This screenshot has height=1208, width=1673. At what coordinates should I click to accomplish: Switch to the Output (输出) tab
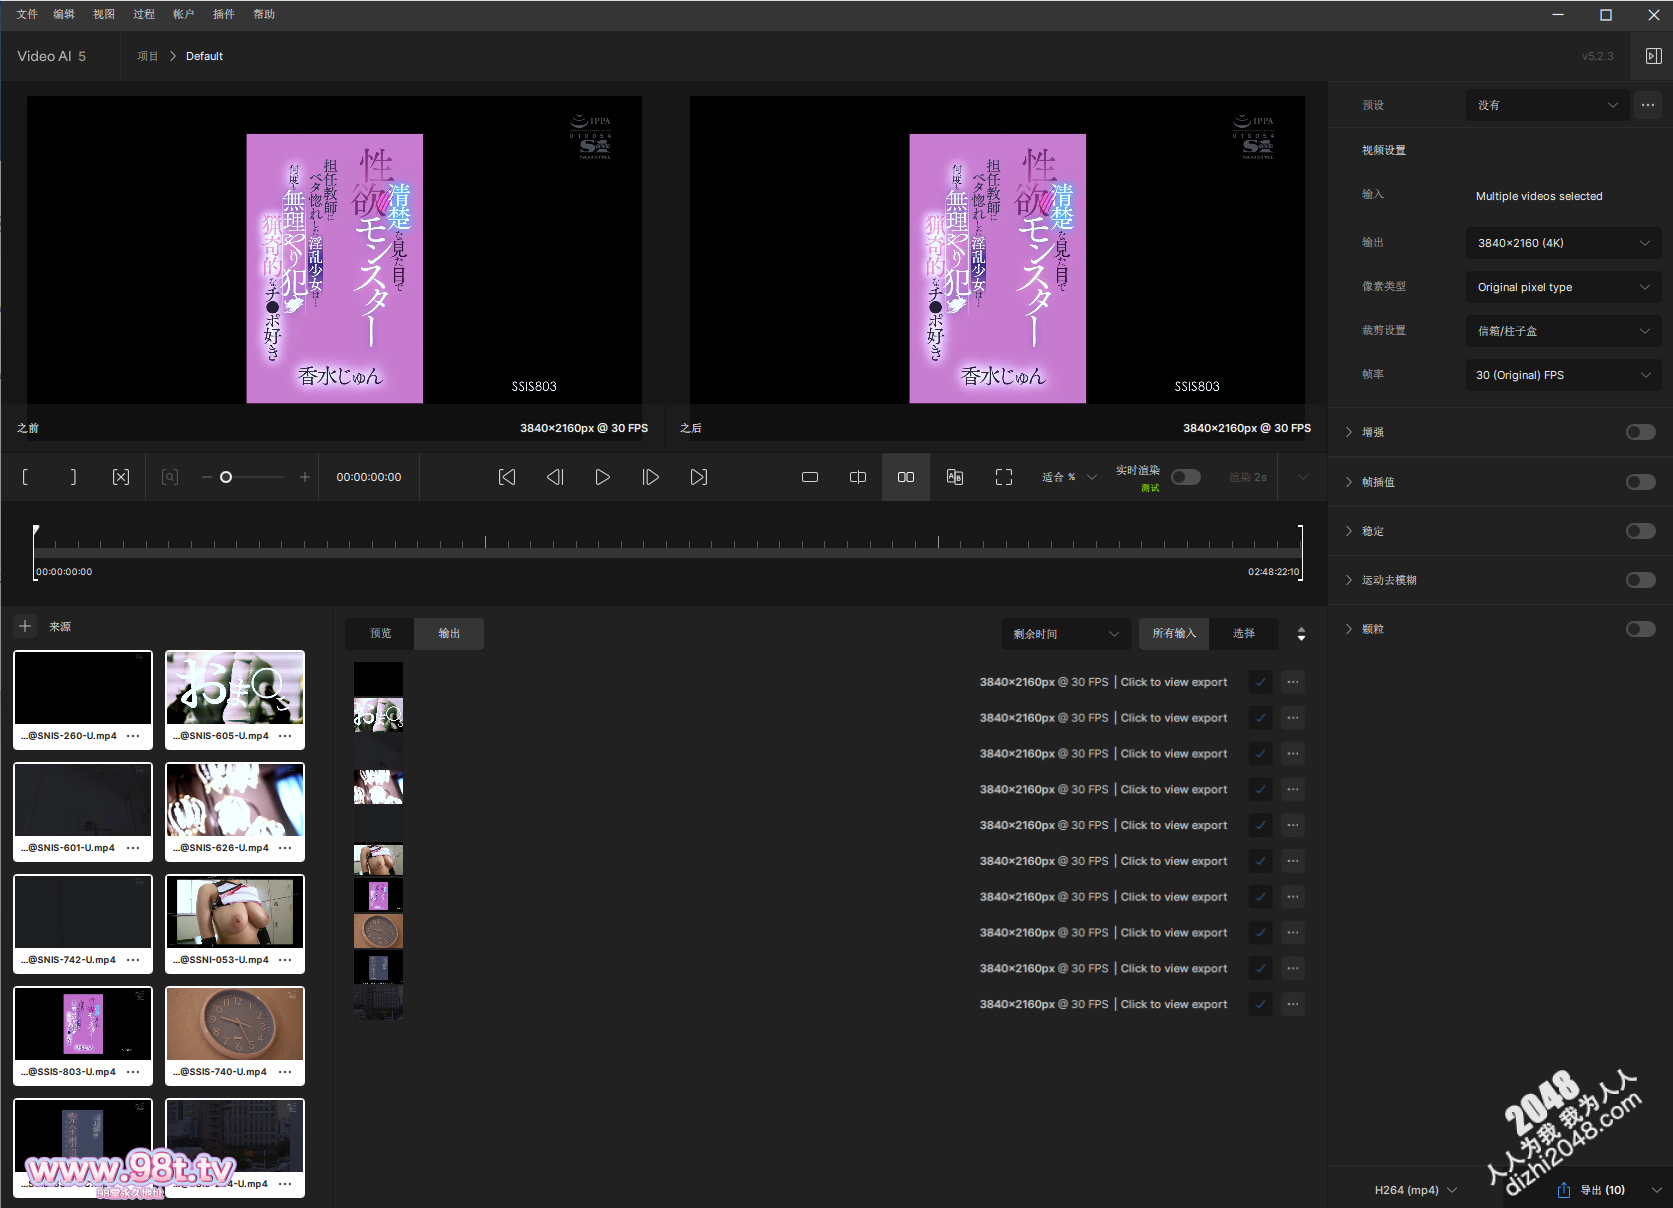(449, 634)
